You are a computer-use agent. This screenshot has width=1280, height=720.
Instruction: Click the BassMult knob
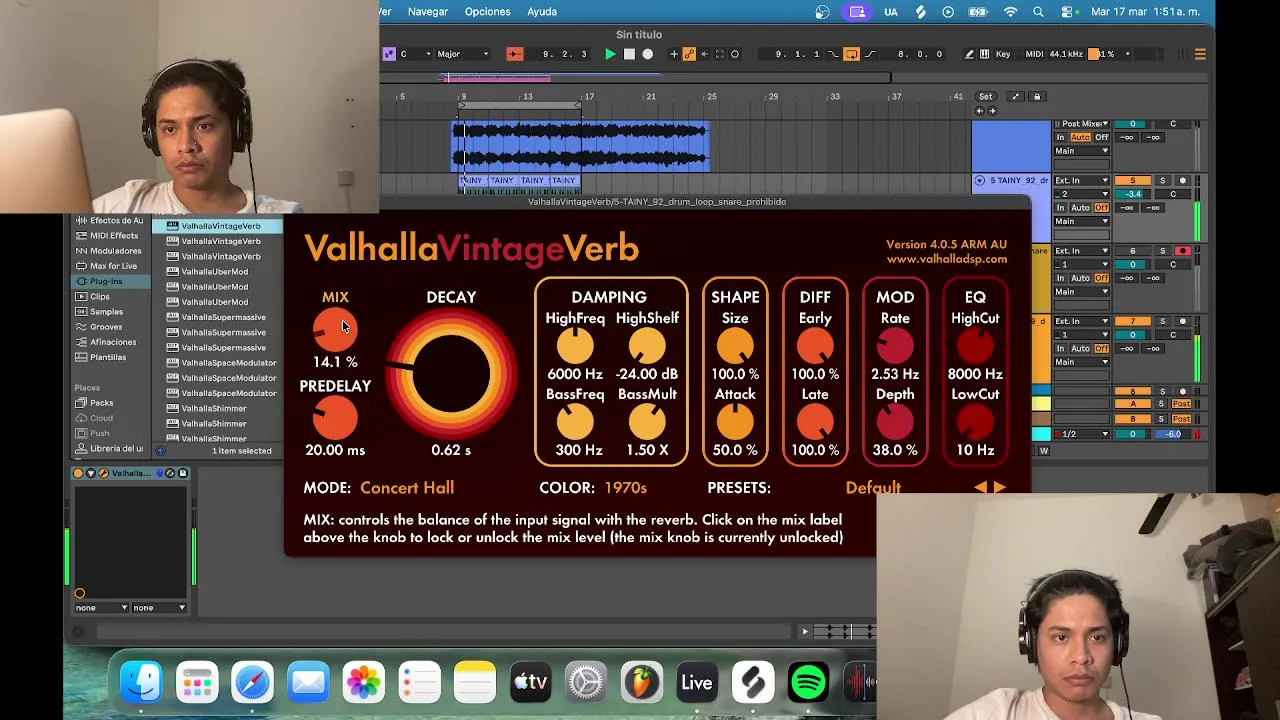point(647,422)
